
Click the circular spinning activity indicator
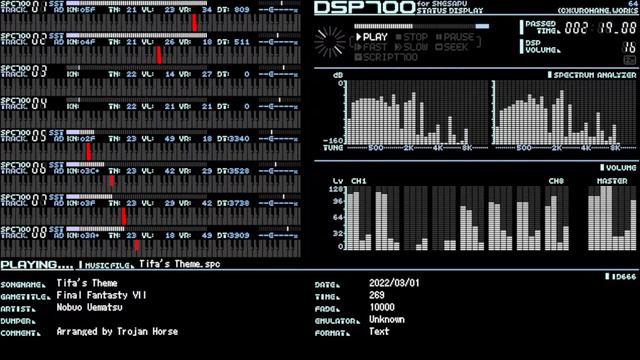(x=330, y=42)
